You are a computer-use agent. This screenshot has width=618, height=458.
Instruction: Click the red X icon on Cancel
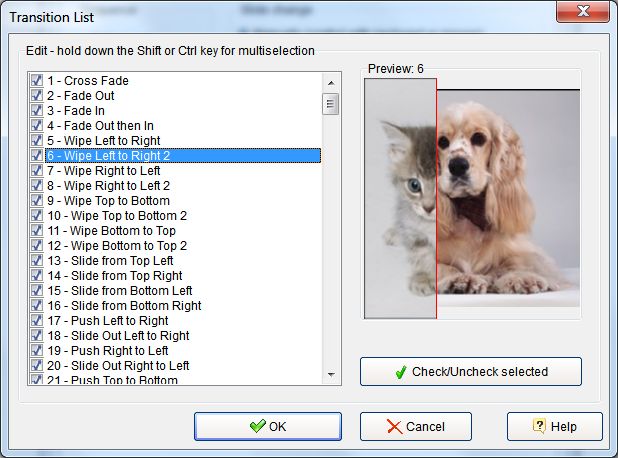394,427
